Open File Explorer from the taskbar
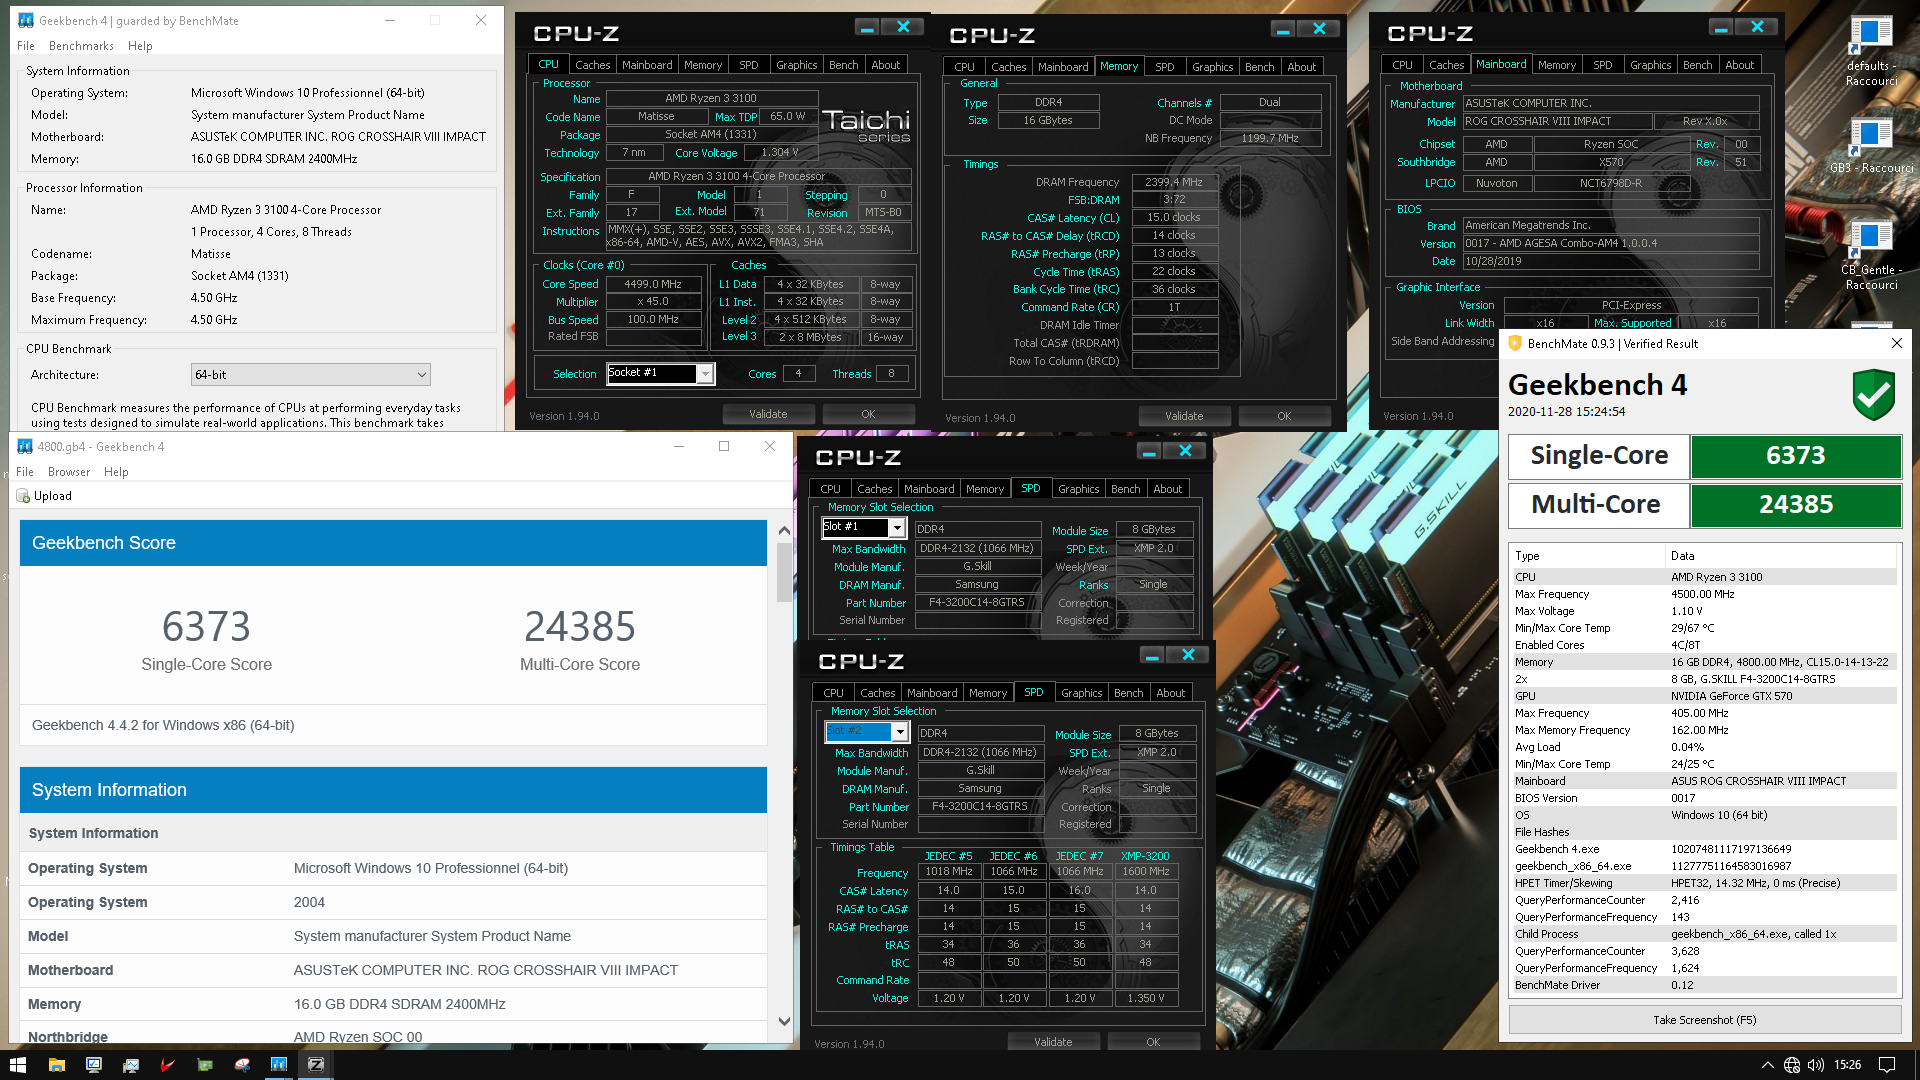The height and width of the screenshot is (1080, 1920). pyautogui.click(x=56, y=1065)
